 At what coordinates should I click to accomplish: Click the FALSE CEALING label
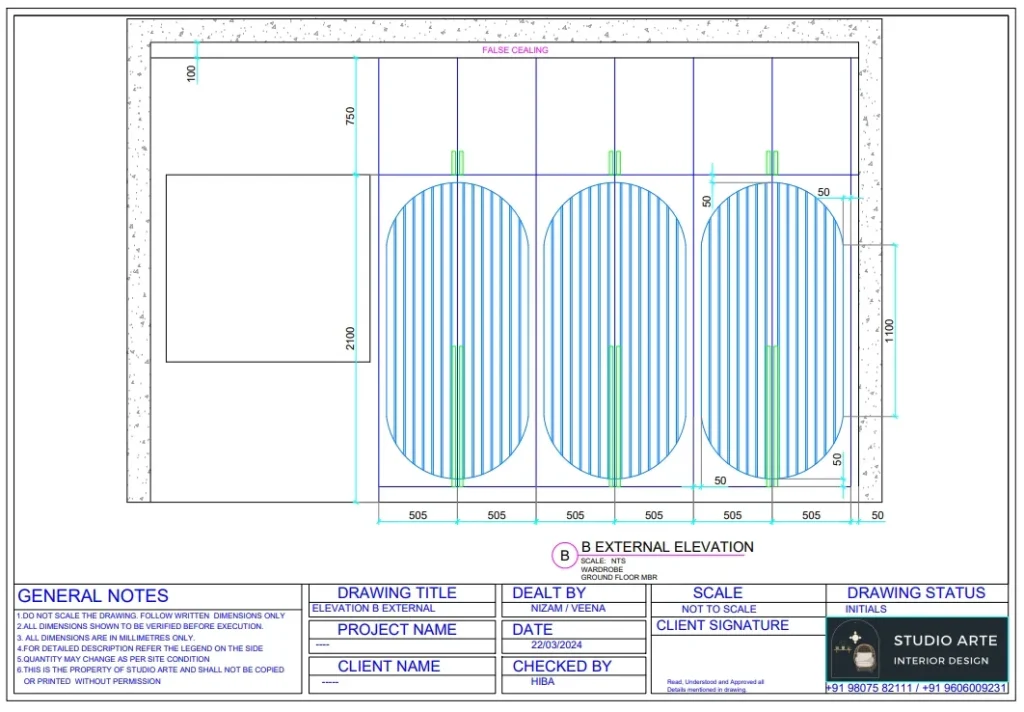tap(515, 50)
